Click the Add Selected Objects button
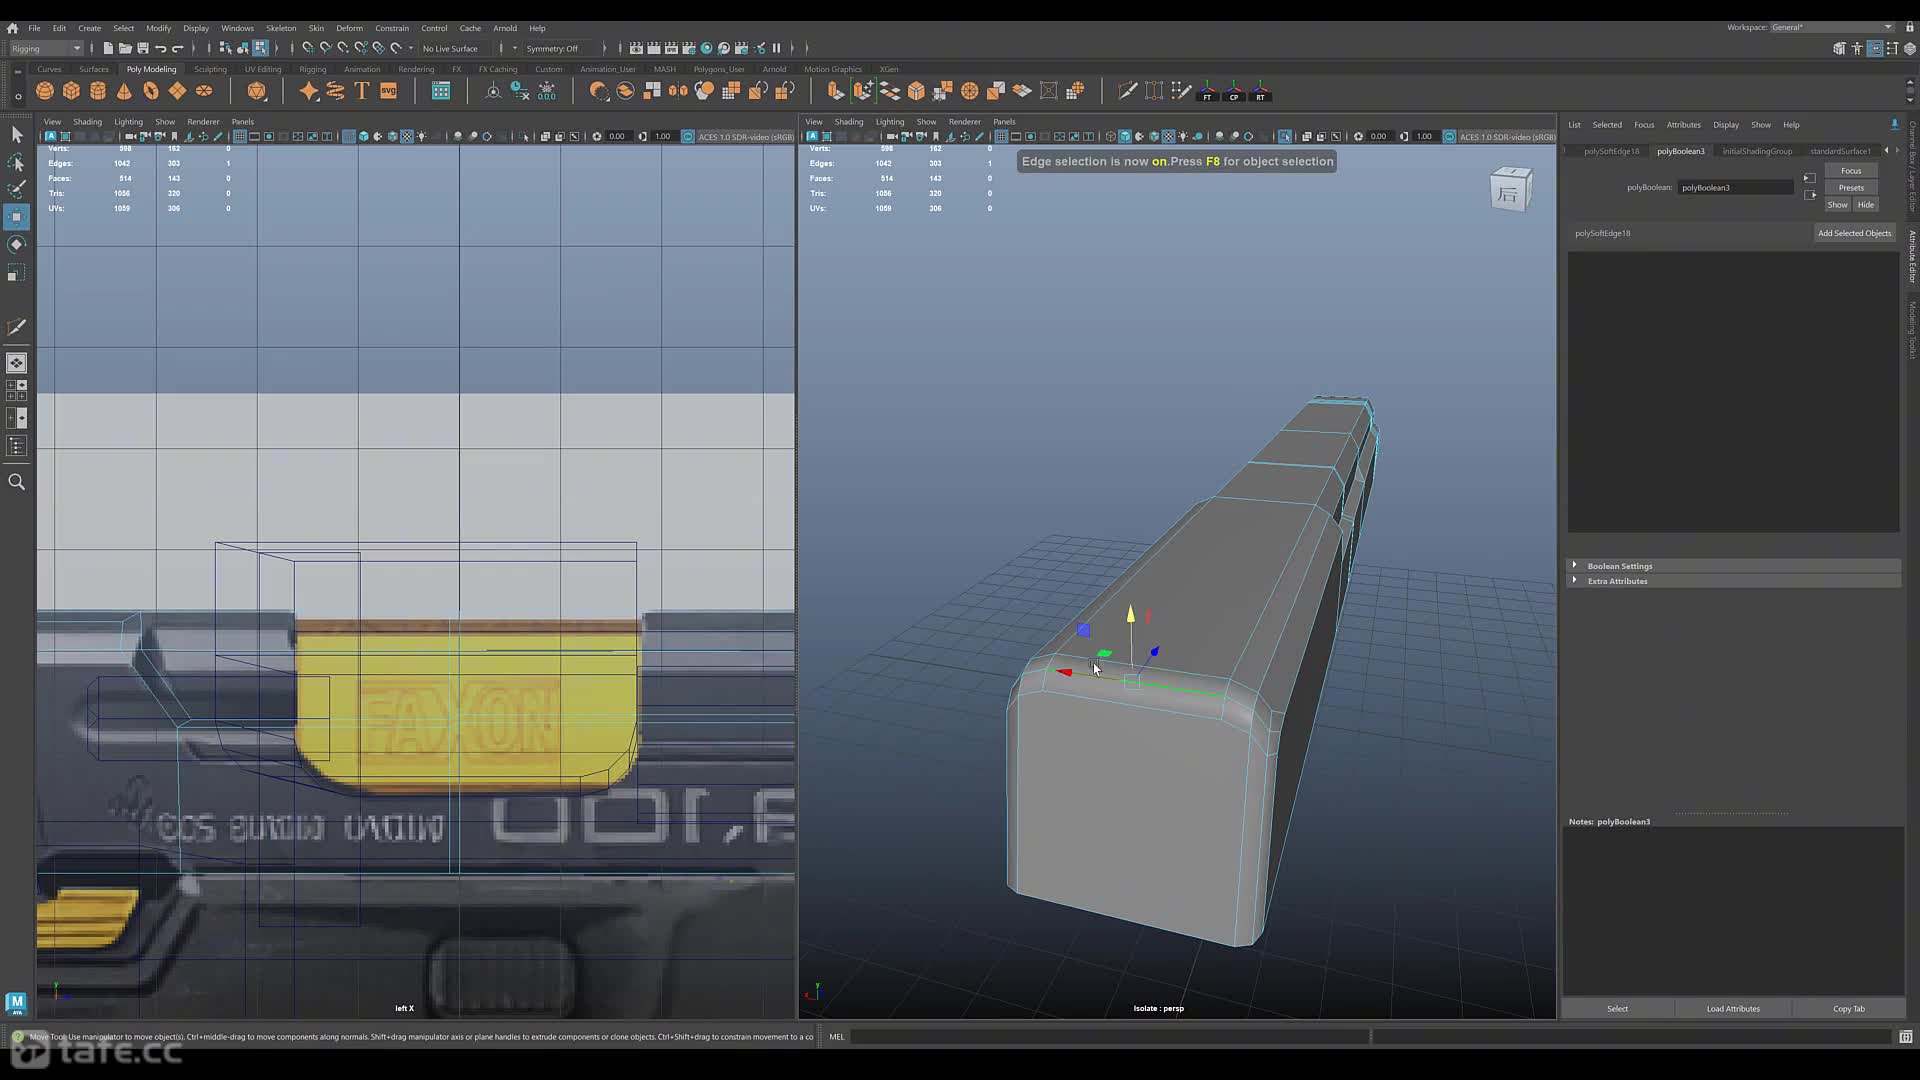 point(1854,233)
